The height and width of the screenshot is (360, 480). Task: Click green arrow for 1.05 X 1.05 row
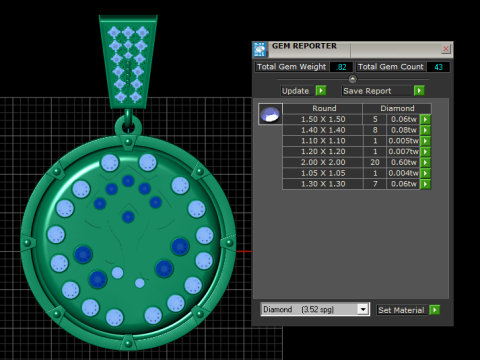425,173
